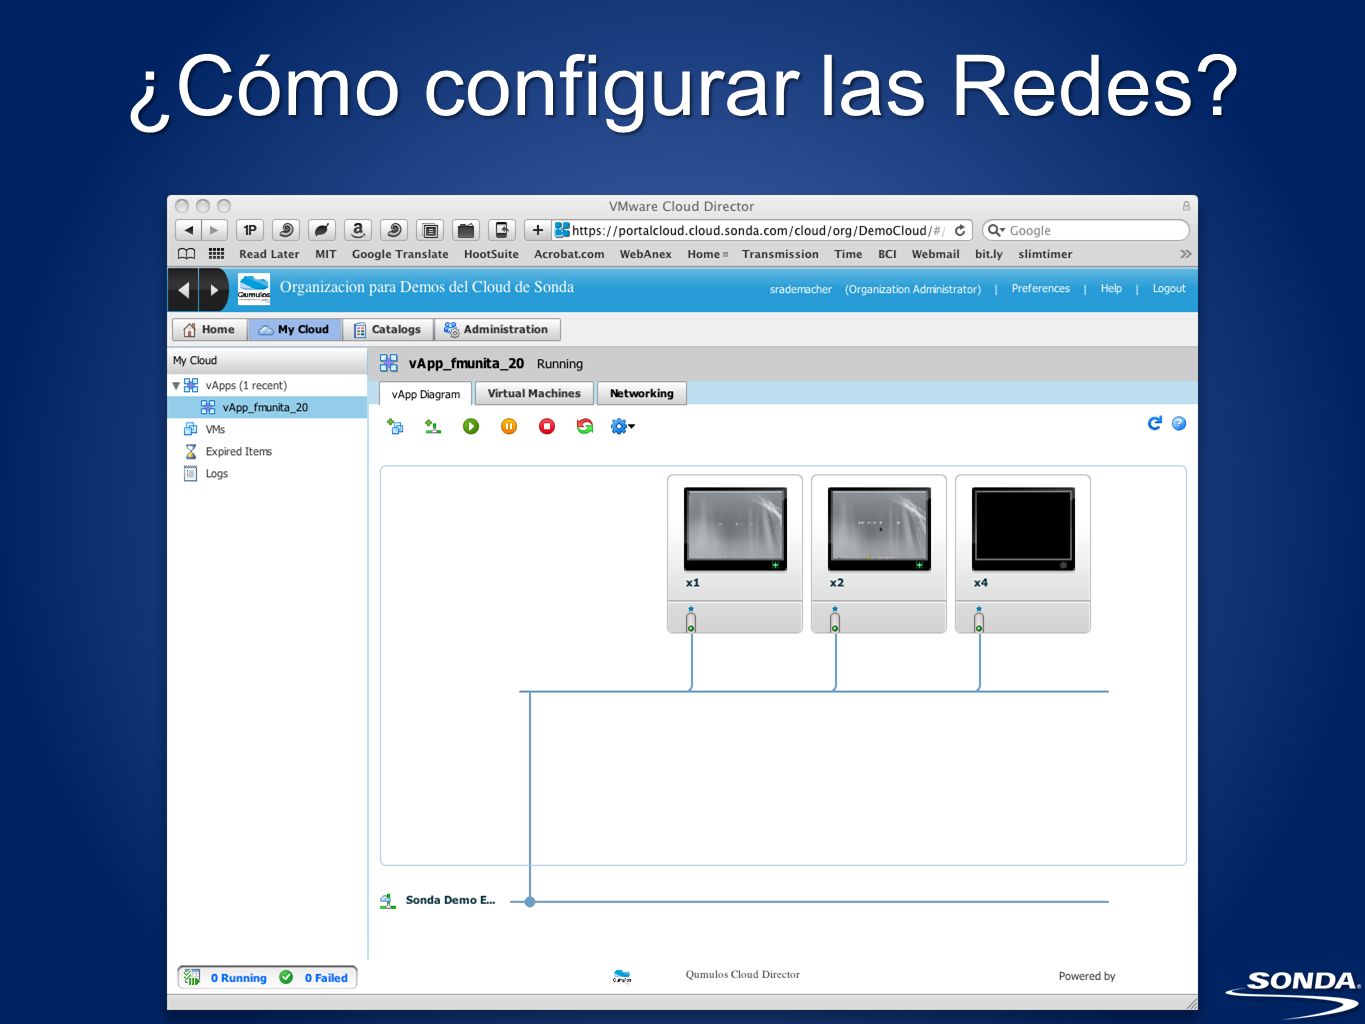Open the Preferences link
Screen dimensions: 1365x1024
[1040, 288]
